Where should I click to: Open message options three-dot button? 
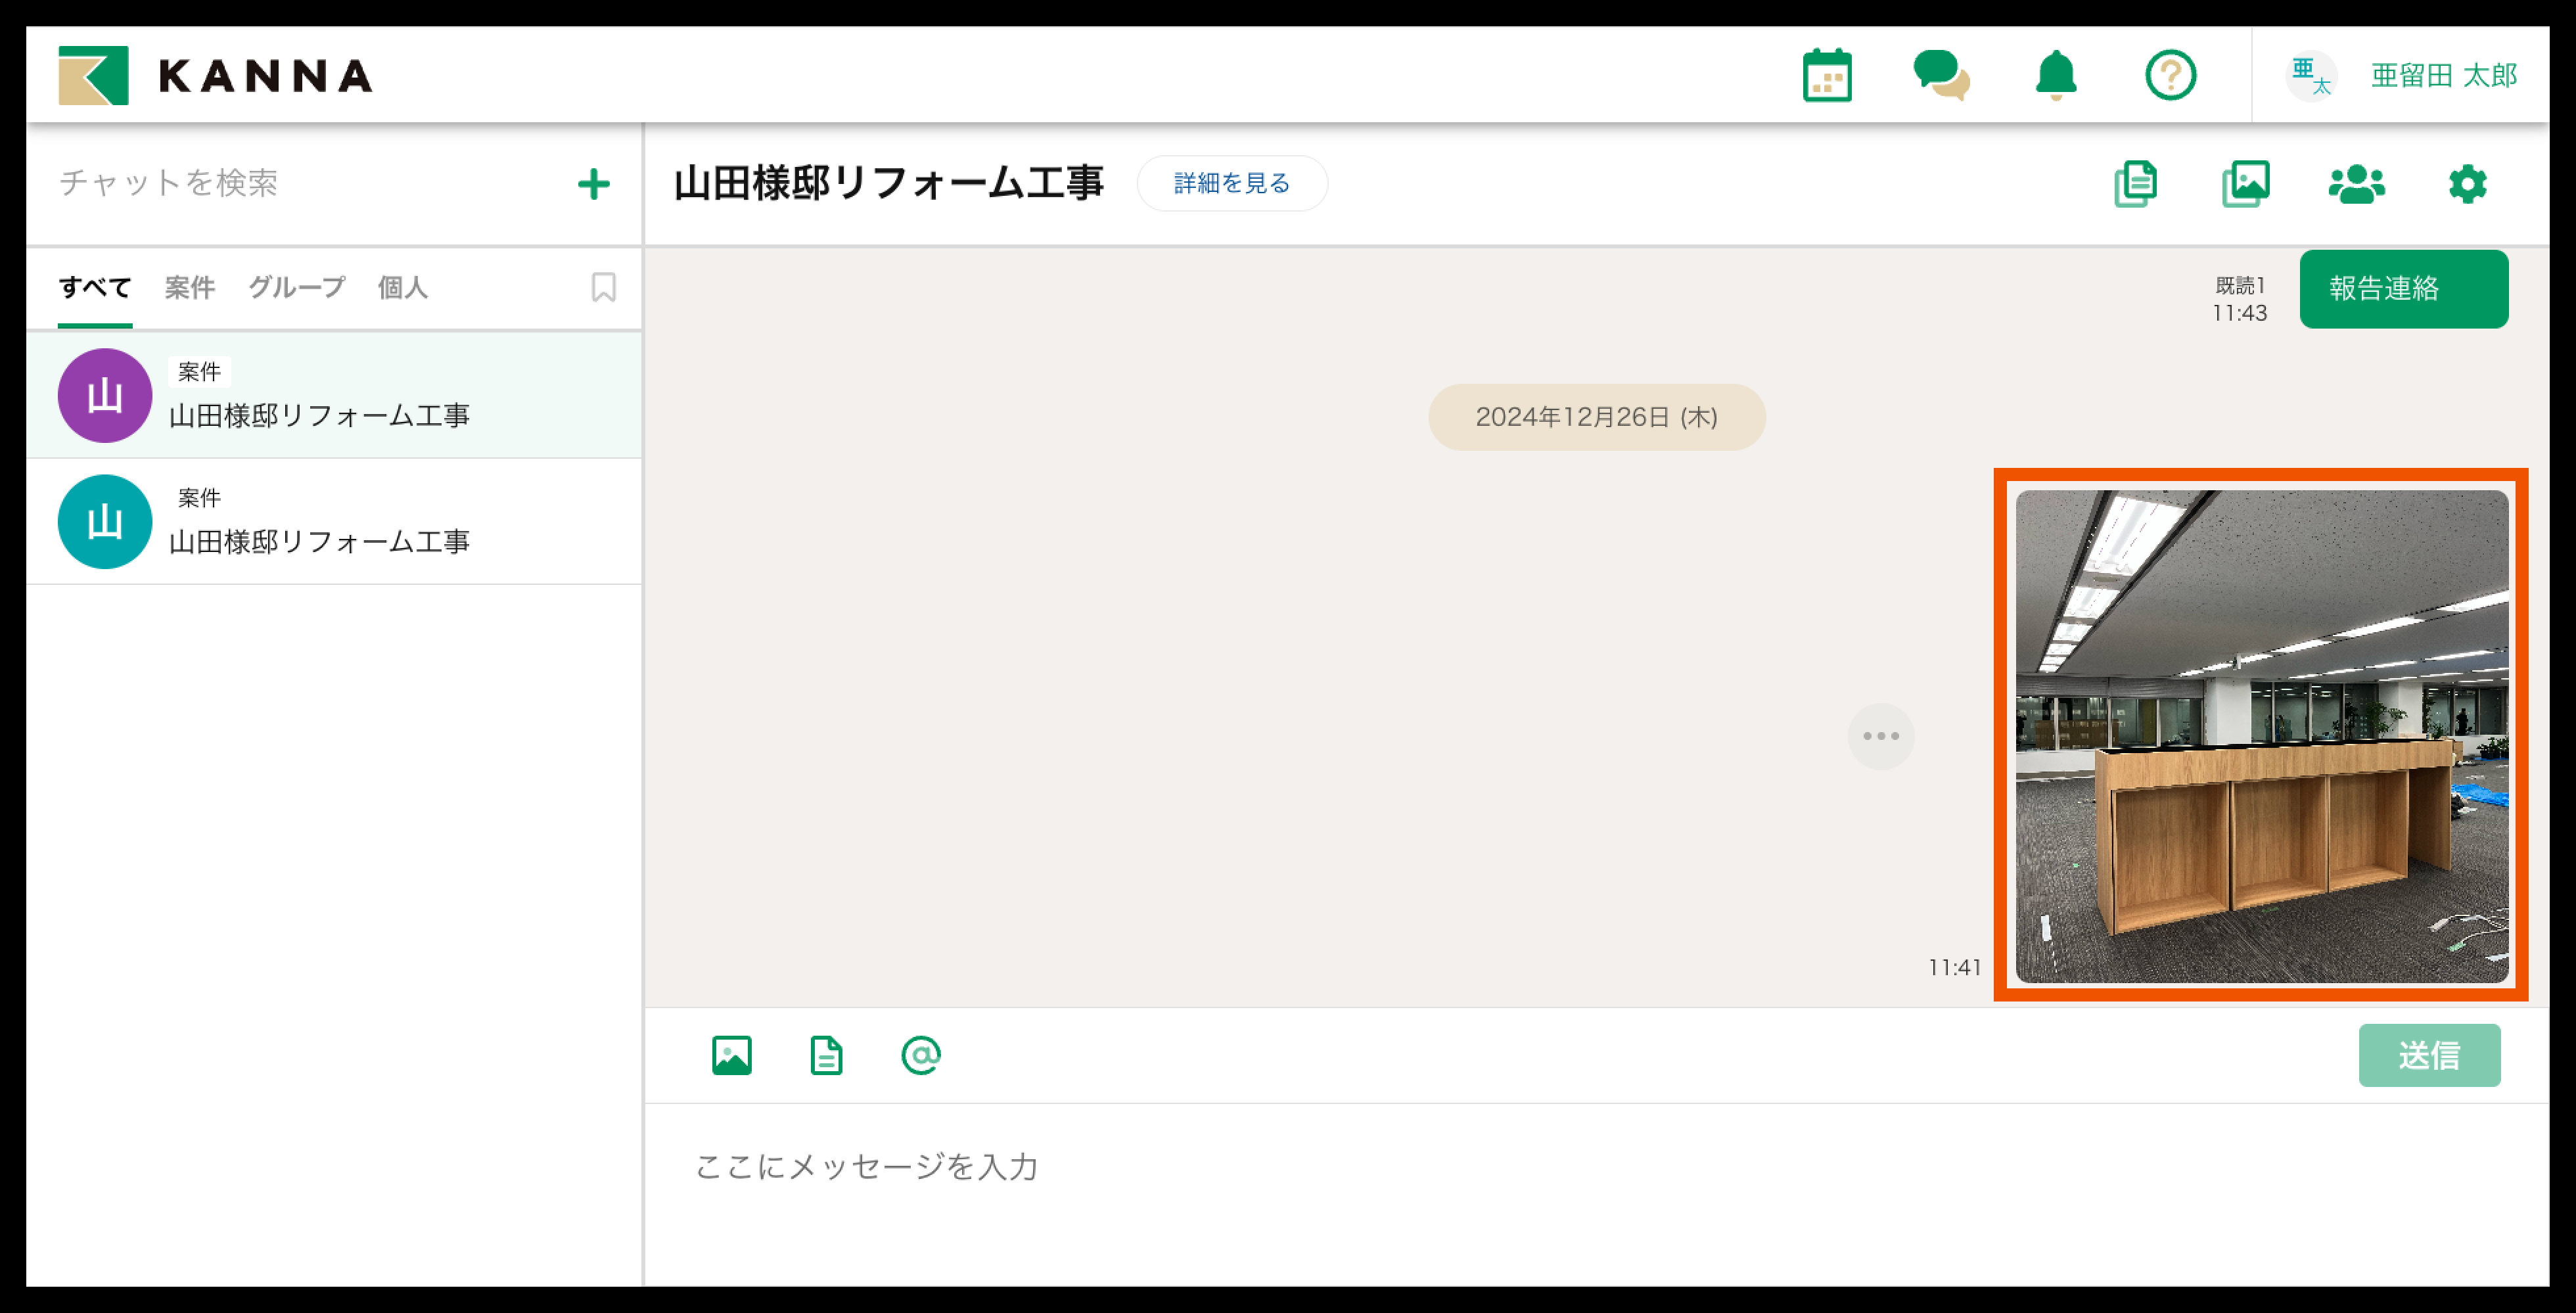tap(1880, 736)
